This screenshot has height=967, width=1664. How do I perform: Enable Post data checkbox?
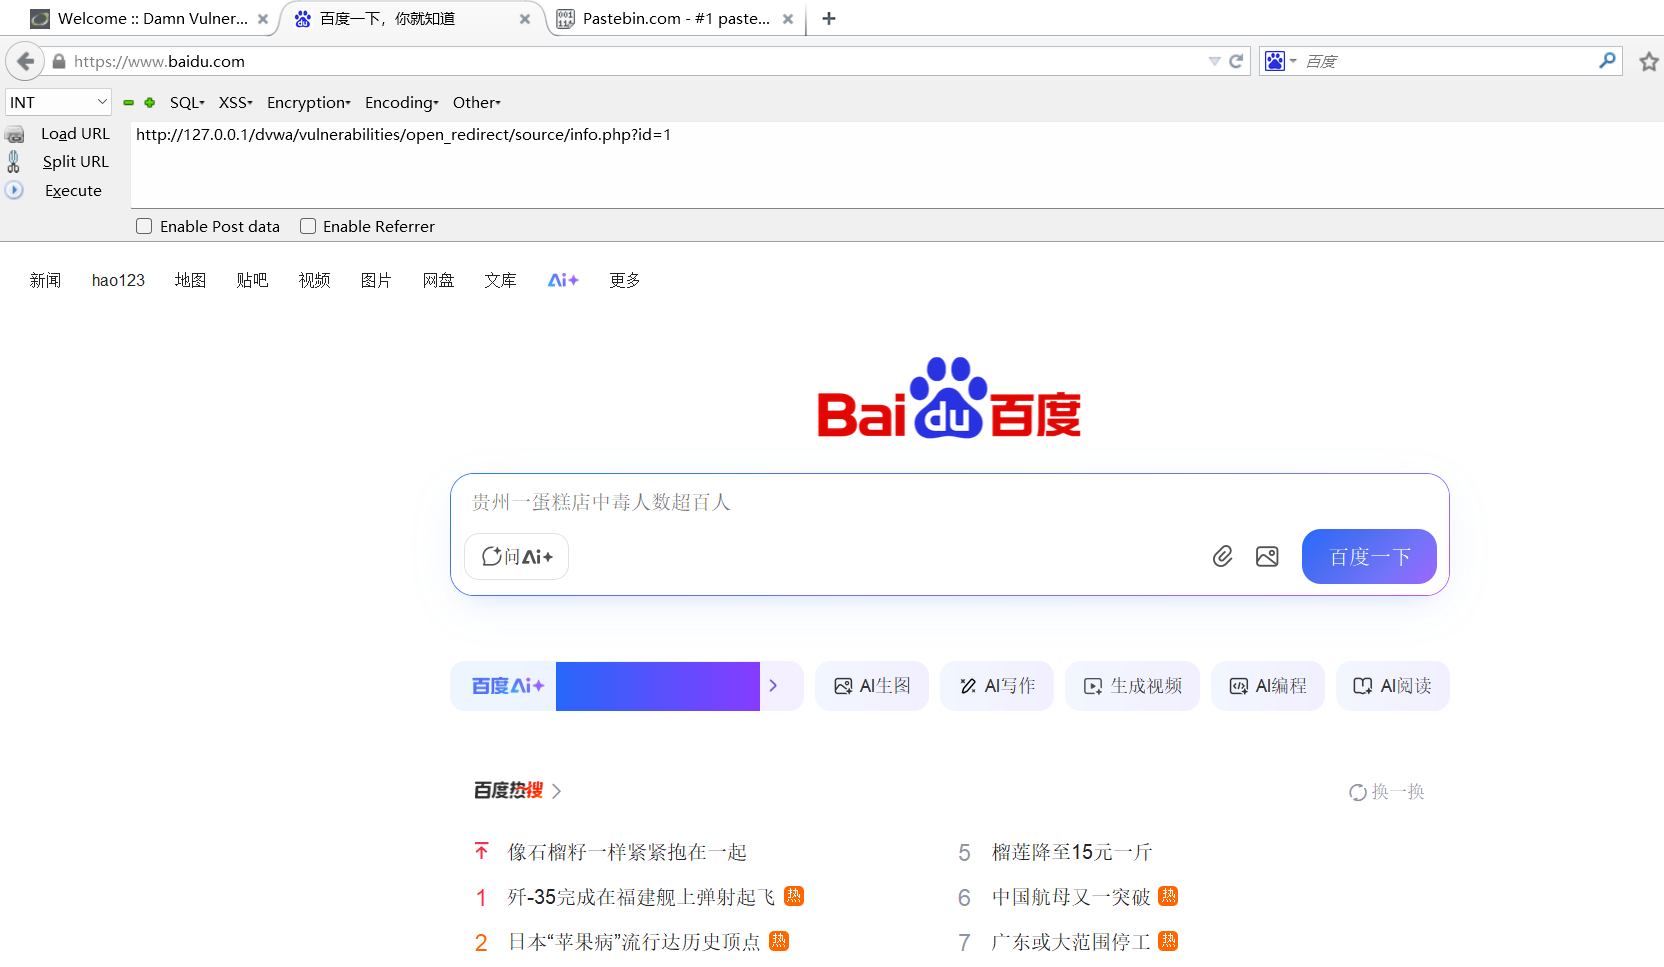[144, 226]
